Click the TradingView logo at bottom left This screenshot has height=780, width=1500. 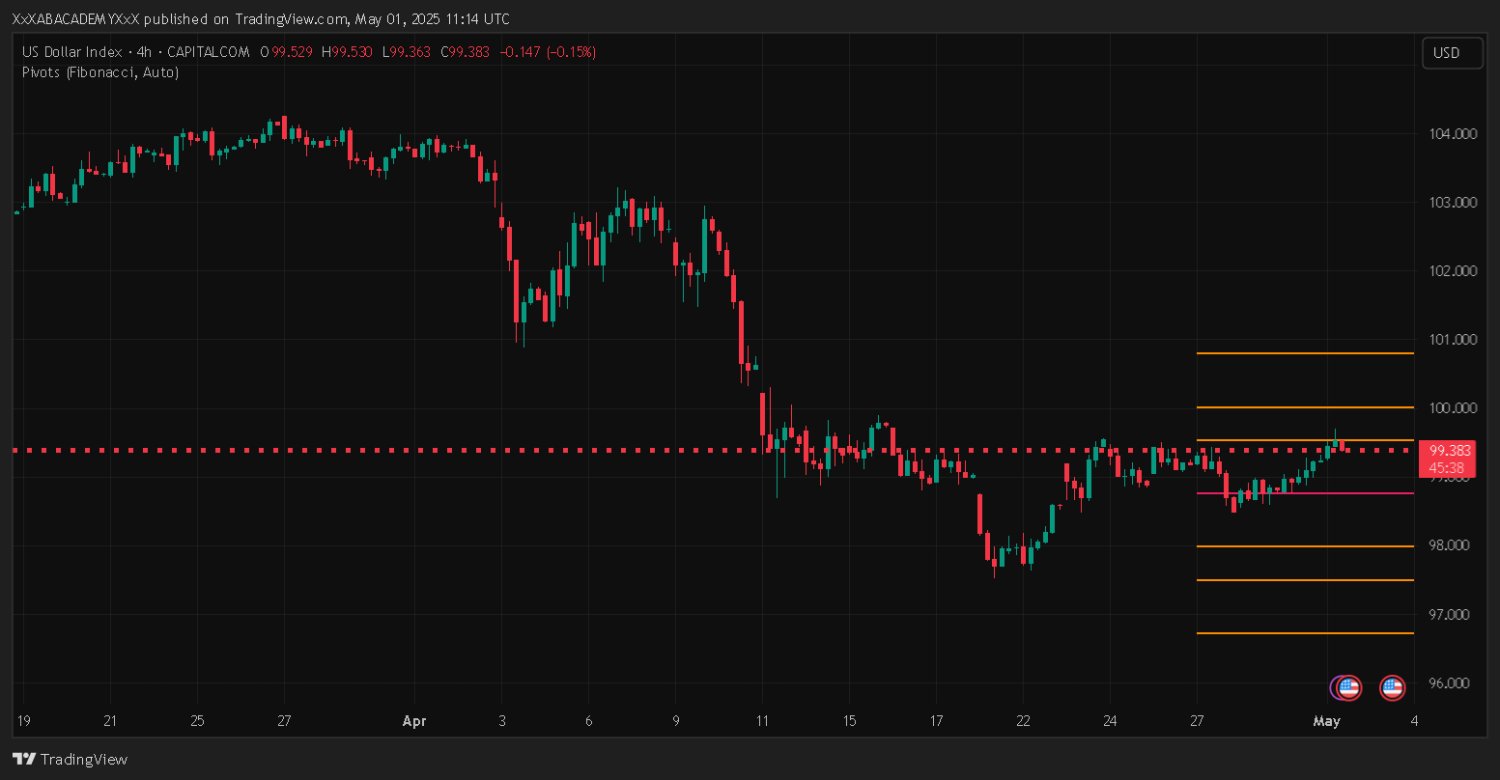pos(70,759)
